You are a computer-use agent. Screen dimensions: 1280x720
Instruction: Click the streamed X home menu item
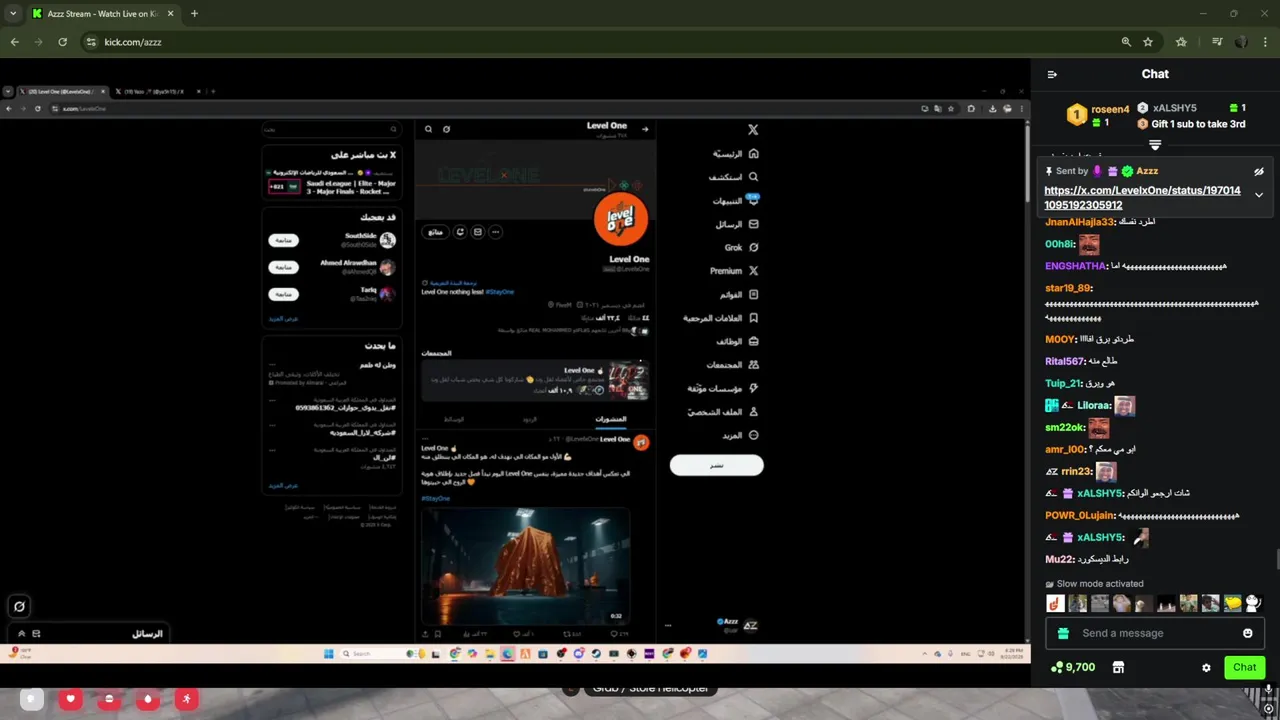pos(735,154)
